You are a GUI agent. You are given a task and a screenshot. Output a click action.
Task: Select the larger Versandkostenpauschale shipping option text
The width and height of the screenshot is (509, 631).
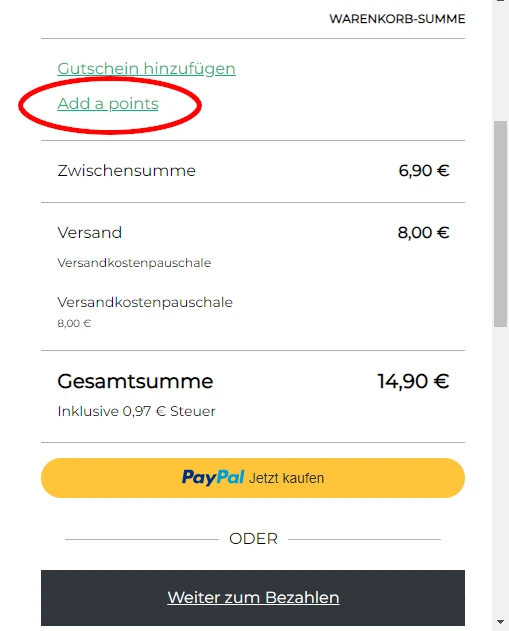pos(145,302)
